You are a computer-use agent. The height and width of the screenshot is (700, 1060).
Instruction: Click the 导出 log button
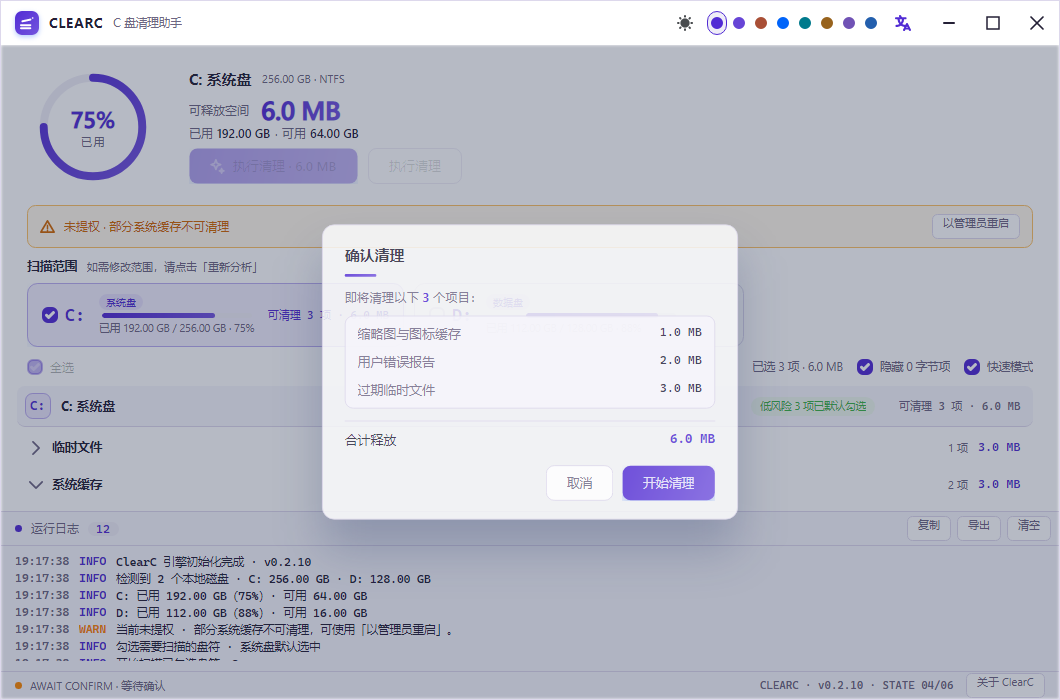tap(979, 527)
